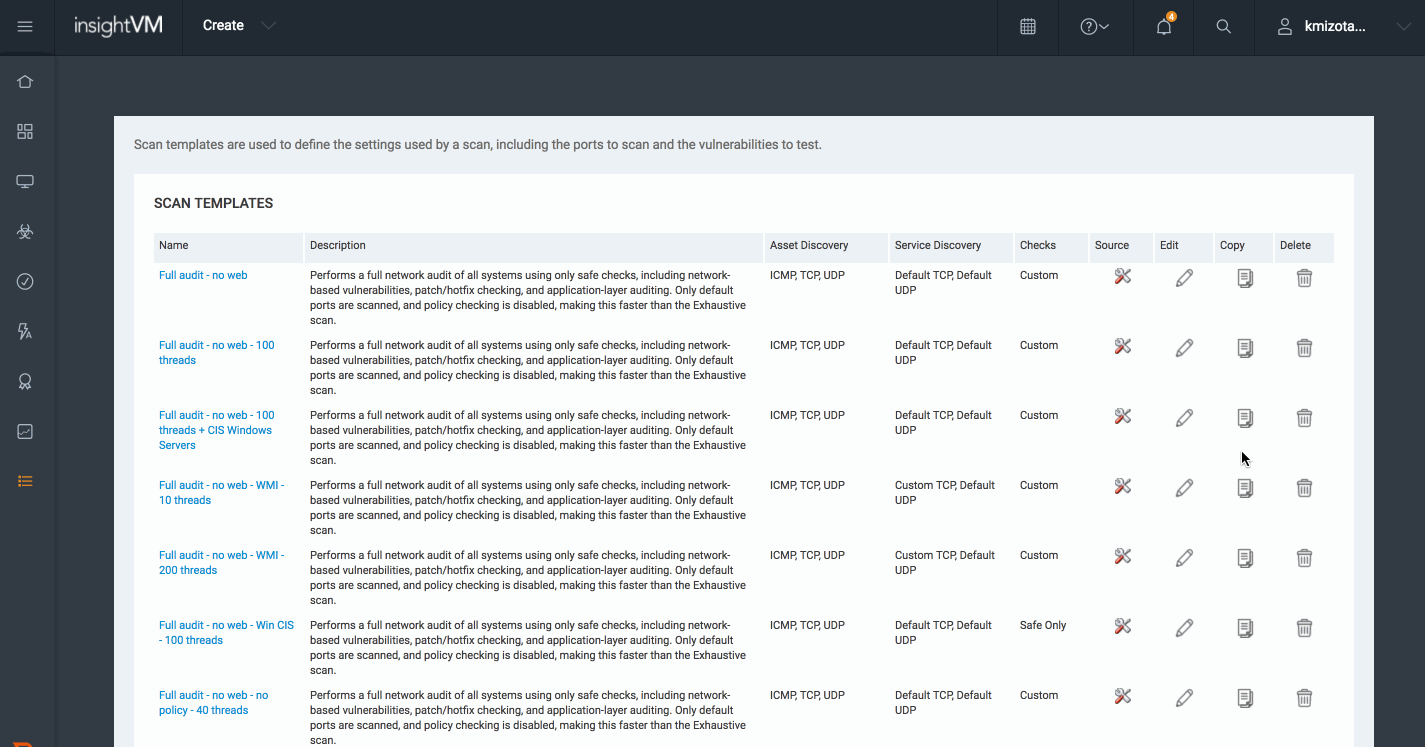Select the Administration list icon in sidebar

click(25, 481)
